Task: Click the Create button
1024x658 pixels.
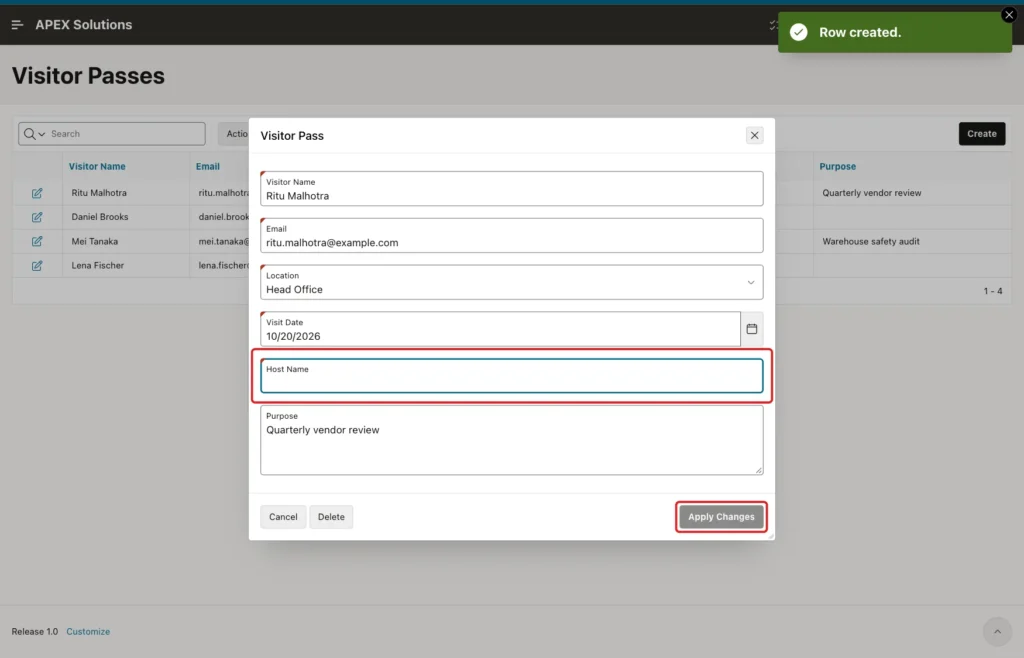Action: tap(982, 134)
